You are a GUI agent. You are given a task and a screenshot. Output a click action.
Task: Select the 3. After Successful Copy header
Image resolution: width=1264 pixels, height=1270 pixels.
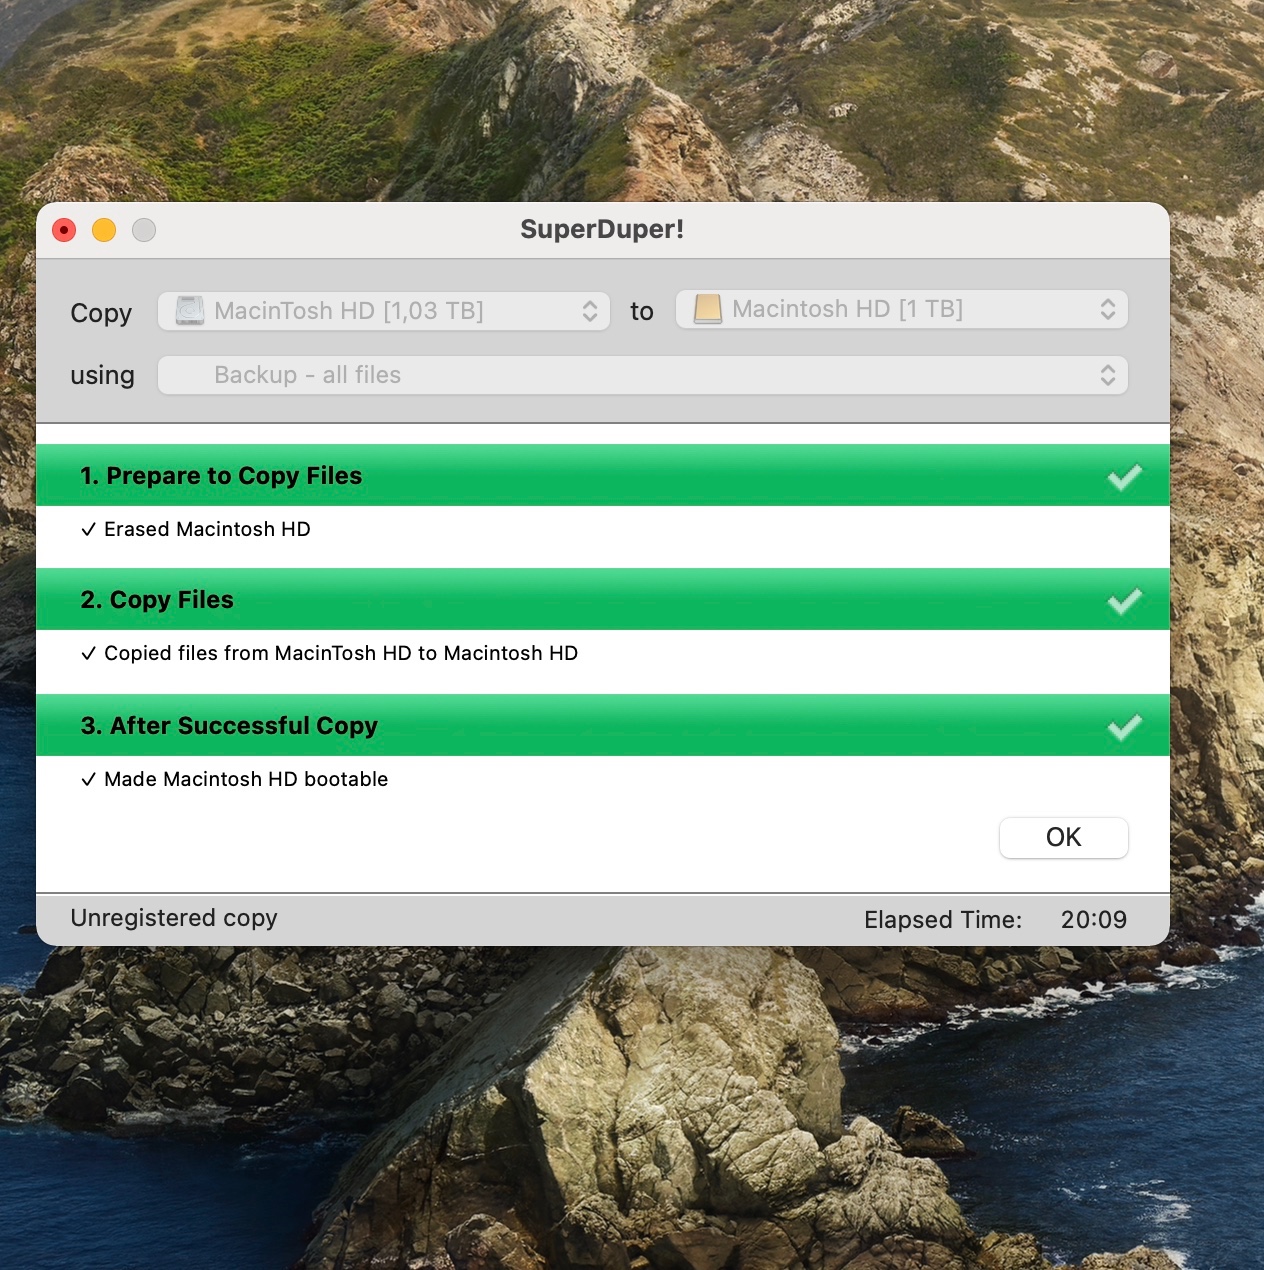click(603, 725)
